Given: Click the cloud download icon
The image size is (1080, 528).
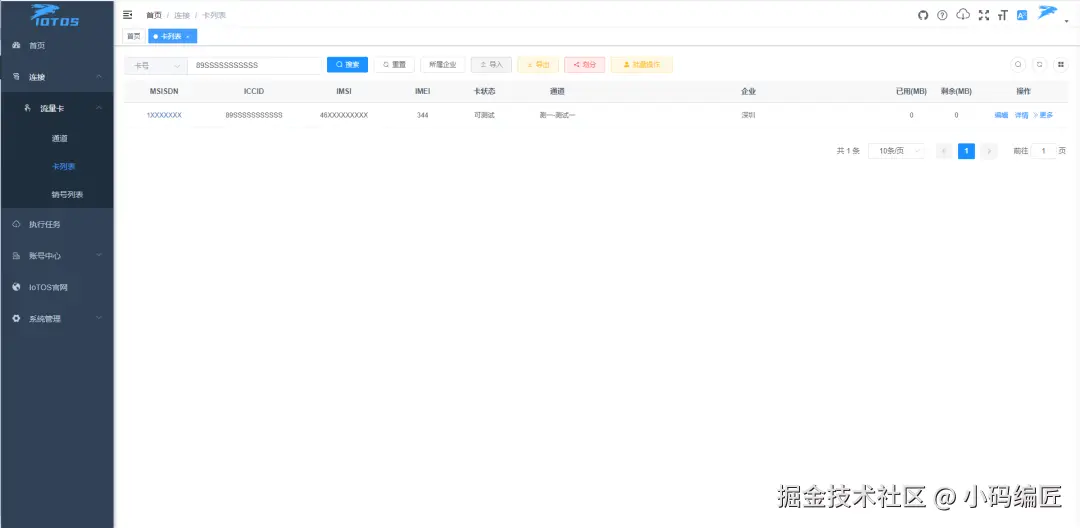Looking at the screenshot, I should (x=964, y=15).
